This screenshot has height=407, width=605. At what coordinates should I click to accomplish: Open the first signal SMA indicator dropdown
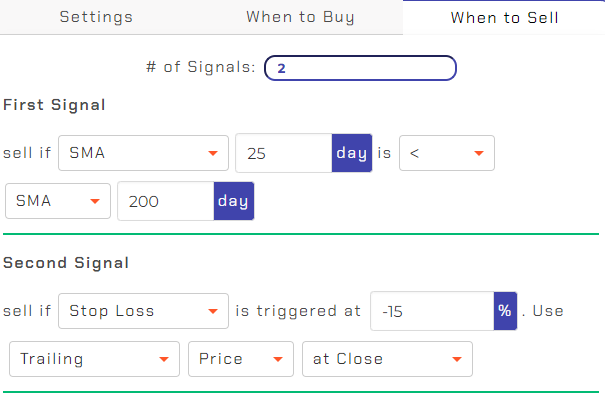coord(143,153)
